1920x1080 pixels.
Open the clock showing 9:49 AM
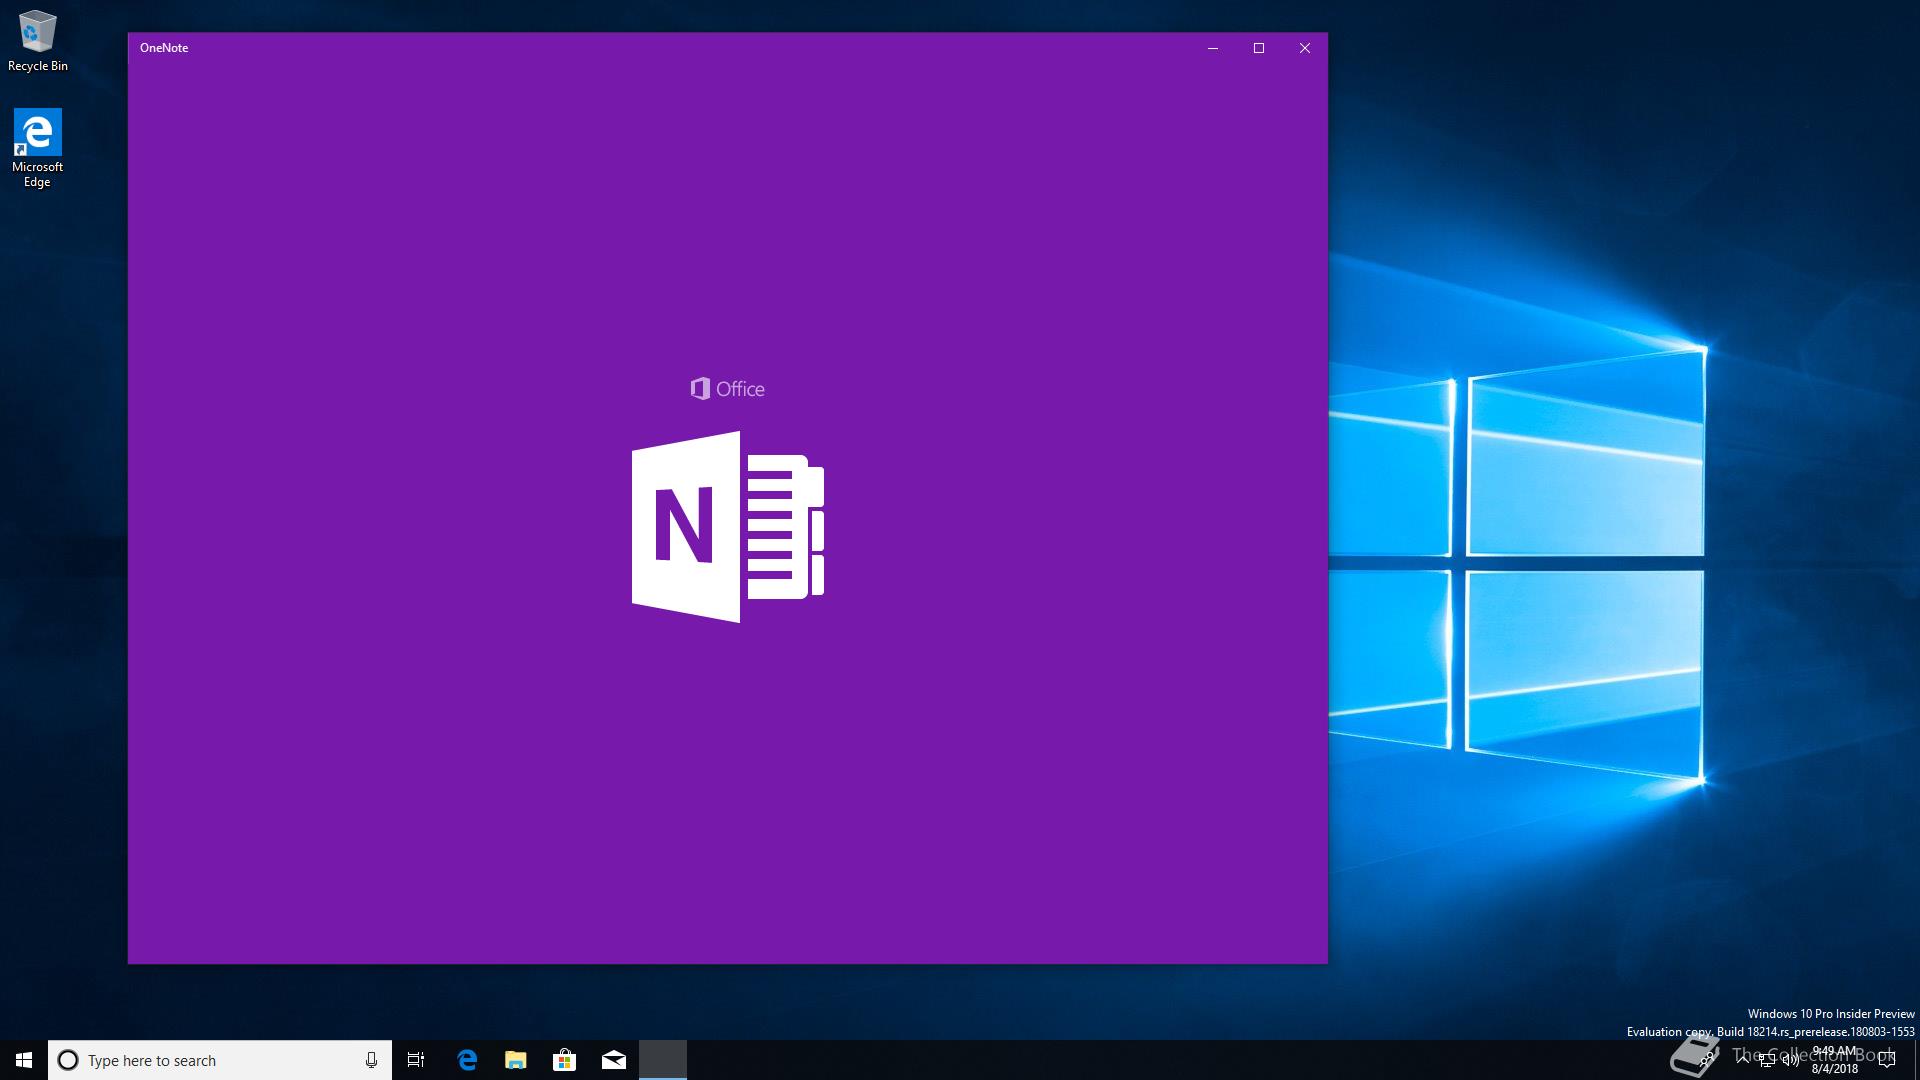point(1834,1060)
